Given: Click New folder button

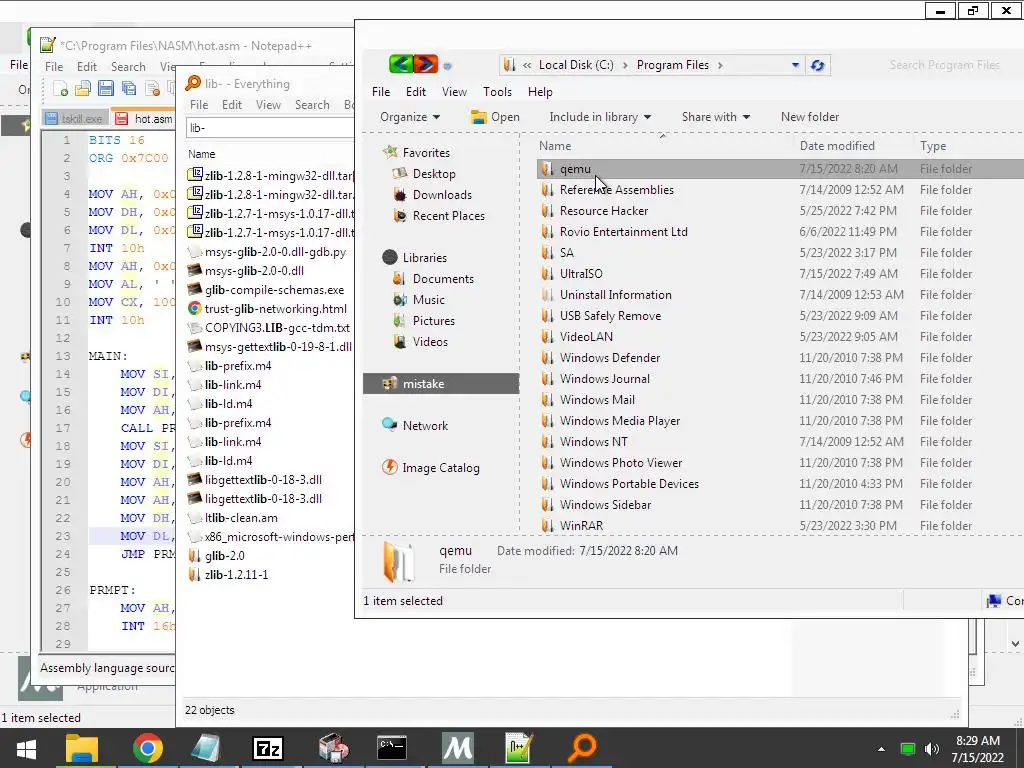Looking at the screenshot, I should [810, 117].
